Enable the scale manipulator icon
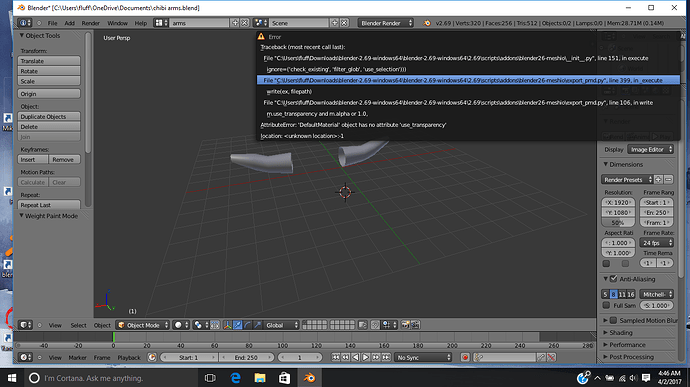 pos(257,325)
